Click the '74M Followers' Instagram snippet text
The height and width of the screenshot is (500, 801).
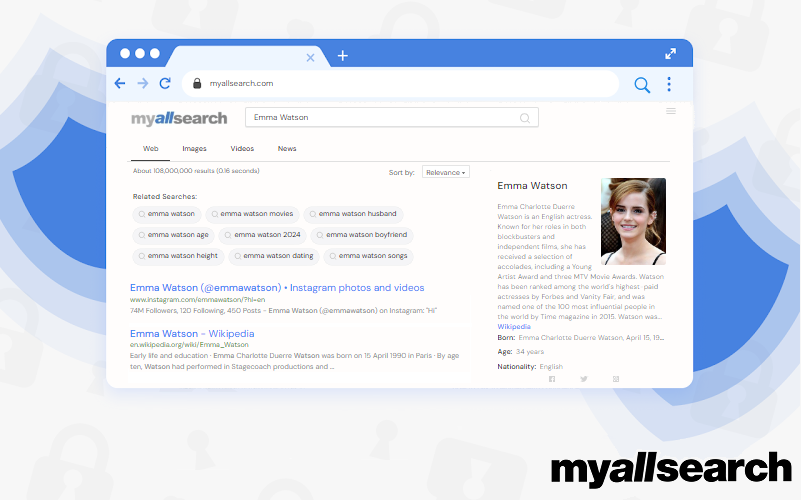pos(284,311)
